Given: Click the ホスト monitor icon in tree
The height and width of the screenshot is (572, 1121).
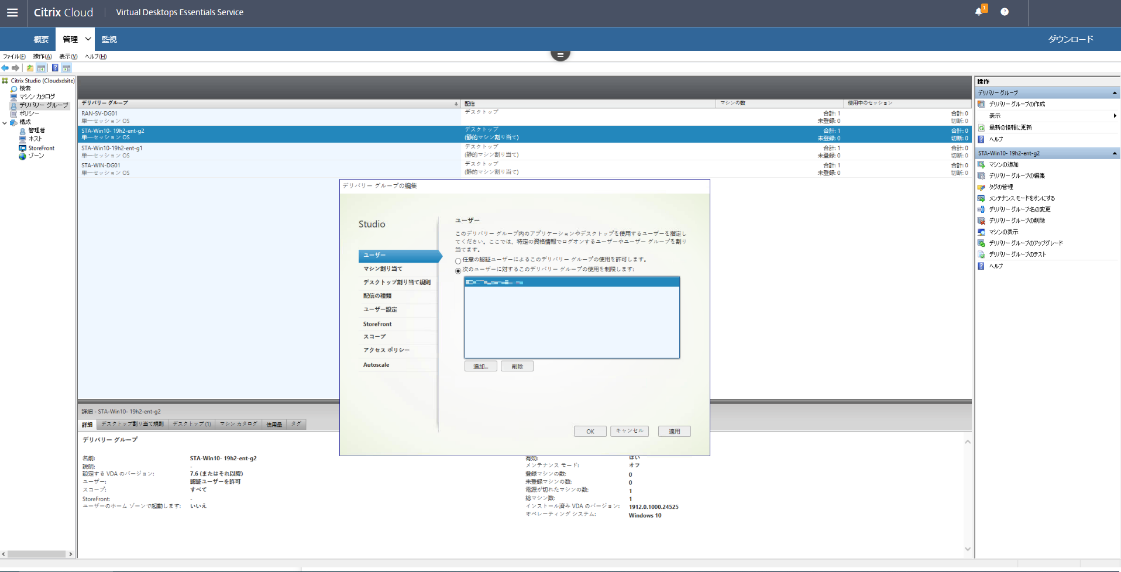Looking at the screenshot, I should (x=22, y=139).
